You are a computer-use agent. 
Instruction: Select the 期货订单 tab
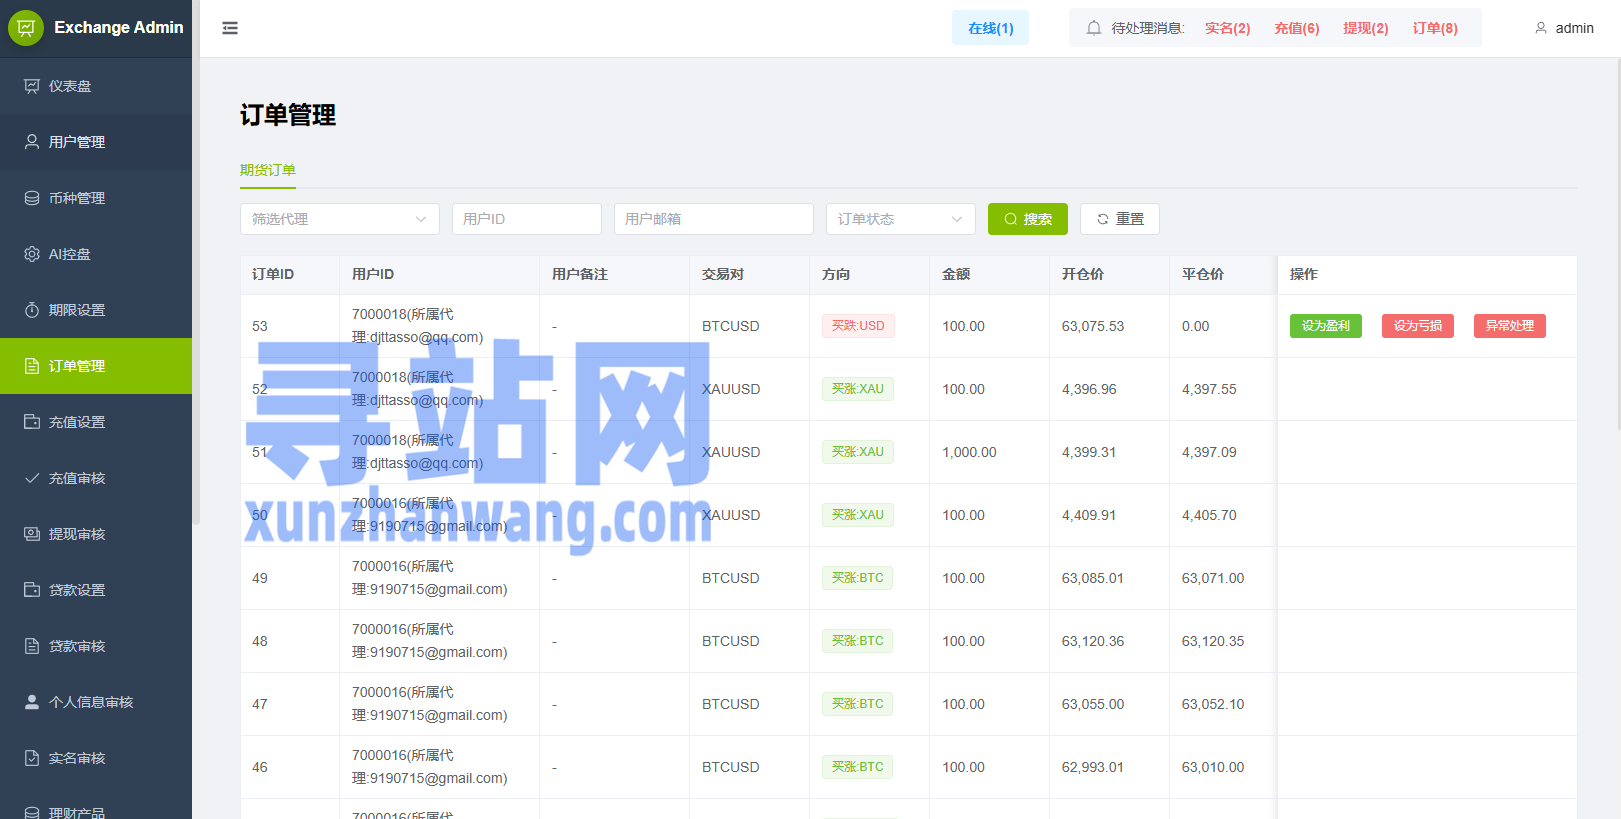[268, 170]
